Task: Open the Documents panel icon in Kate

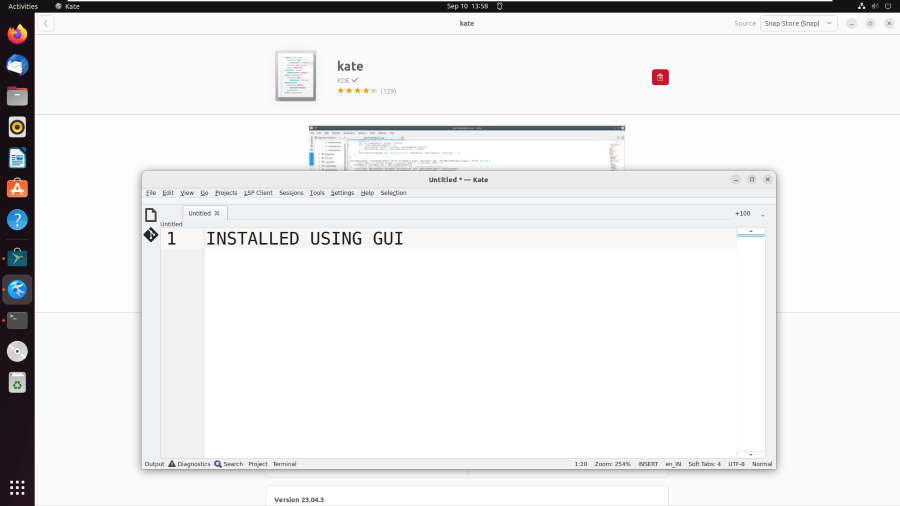Action: tap(150, 215)
